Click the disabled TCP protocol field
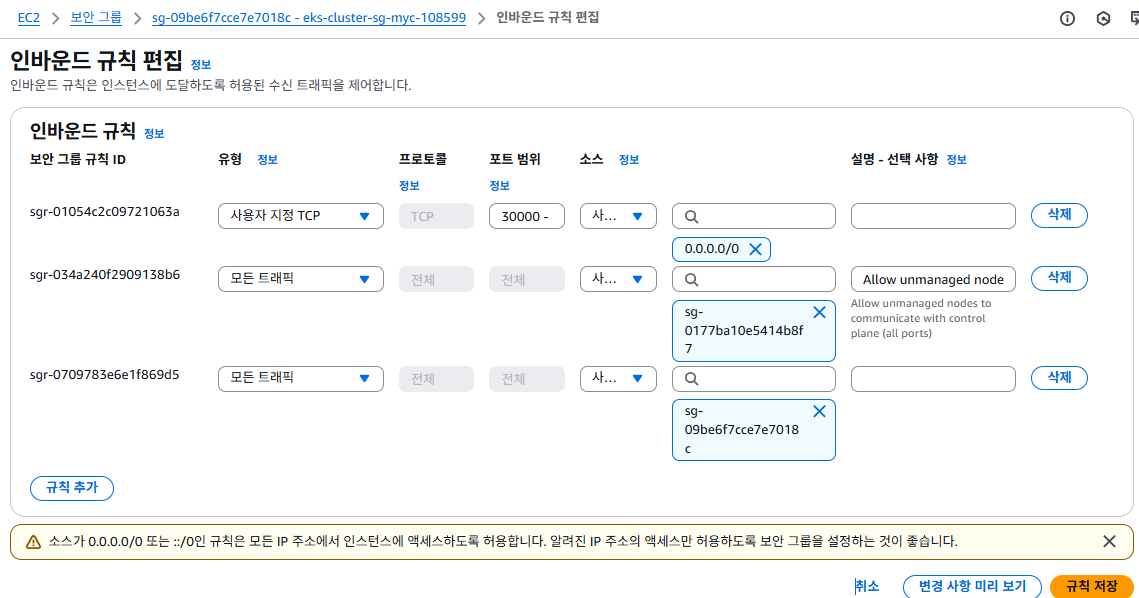Viewport: 1139px width, 598px height. [436, 216]
